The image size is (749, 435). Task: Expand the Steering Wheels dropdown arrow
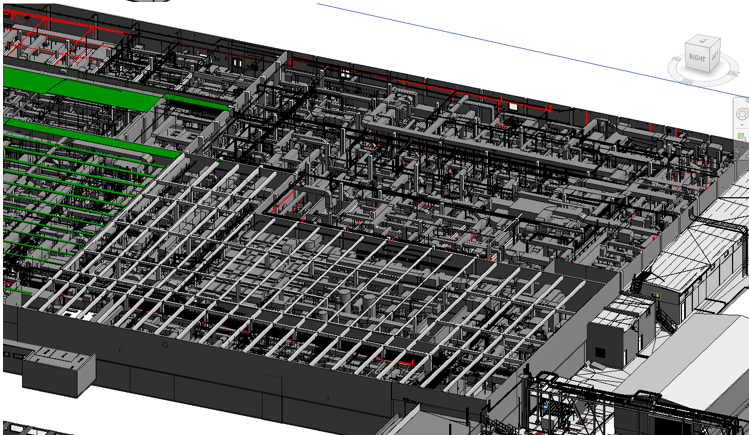[742, 125]
